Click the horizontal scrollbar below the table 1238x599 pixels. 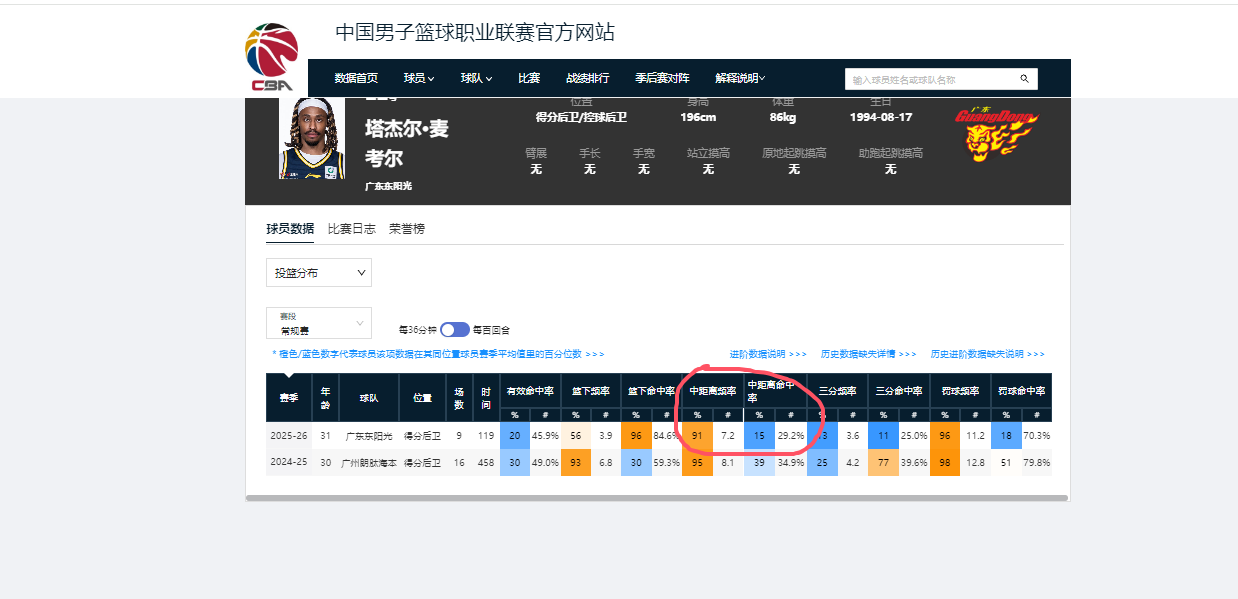click(x=656, y=497)
